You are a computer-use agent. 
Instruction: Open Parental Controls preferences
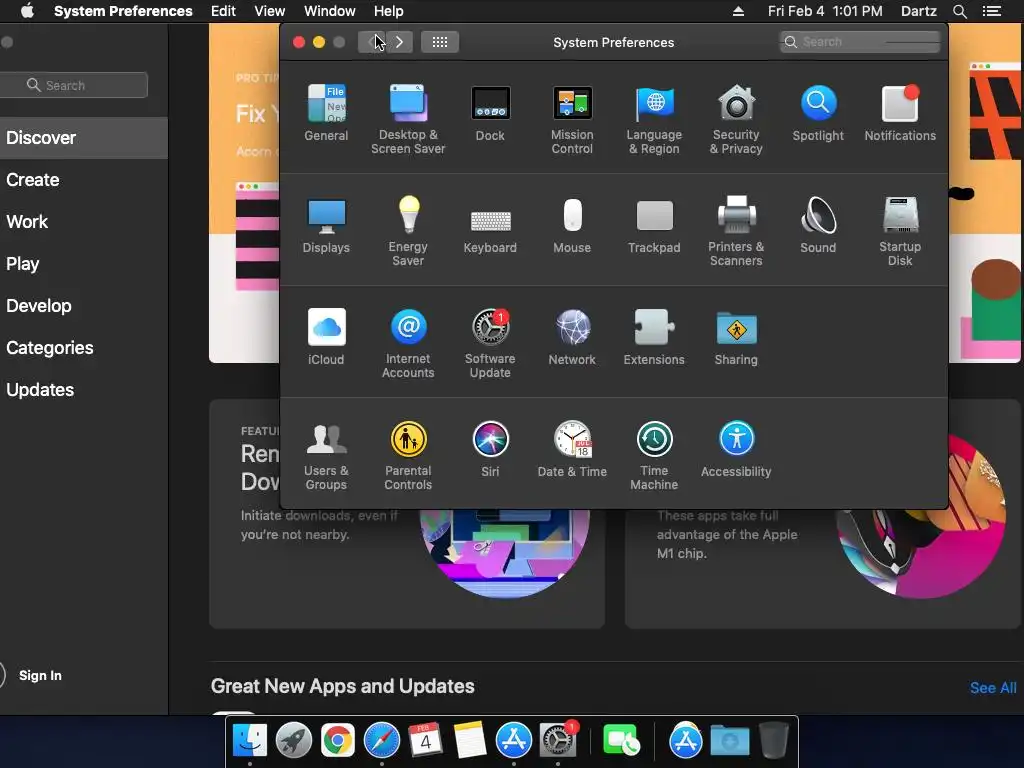[408, 455]
